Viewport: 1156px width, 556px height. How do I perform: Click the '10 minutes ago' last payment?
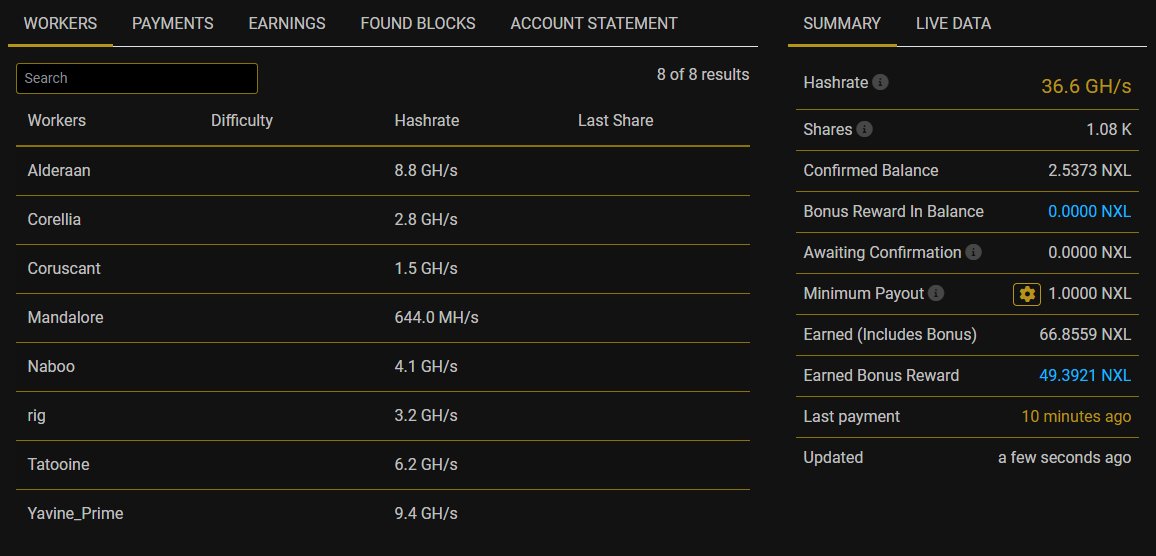[1076, 417]
